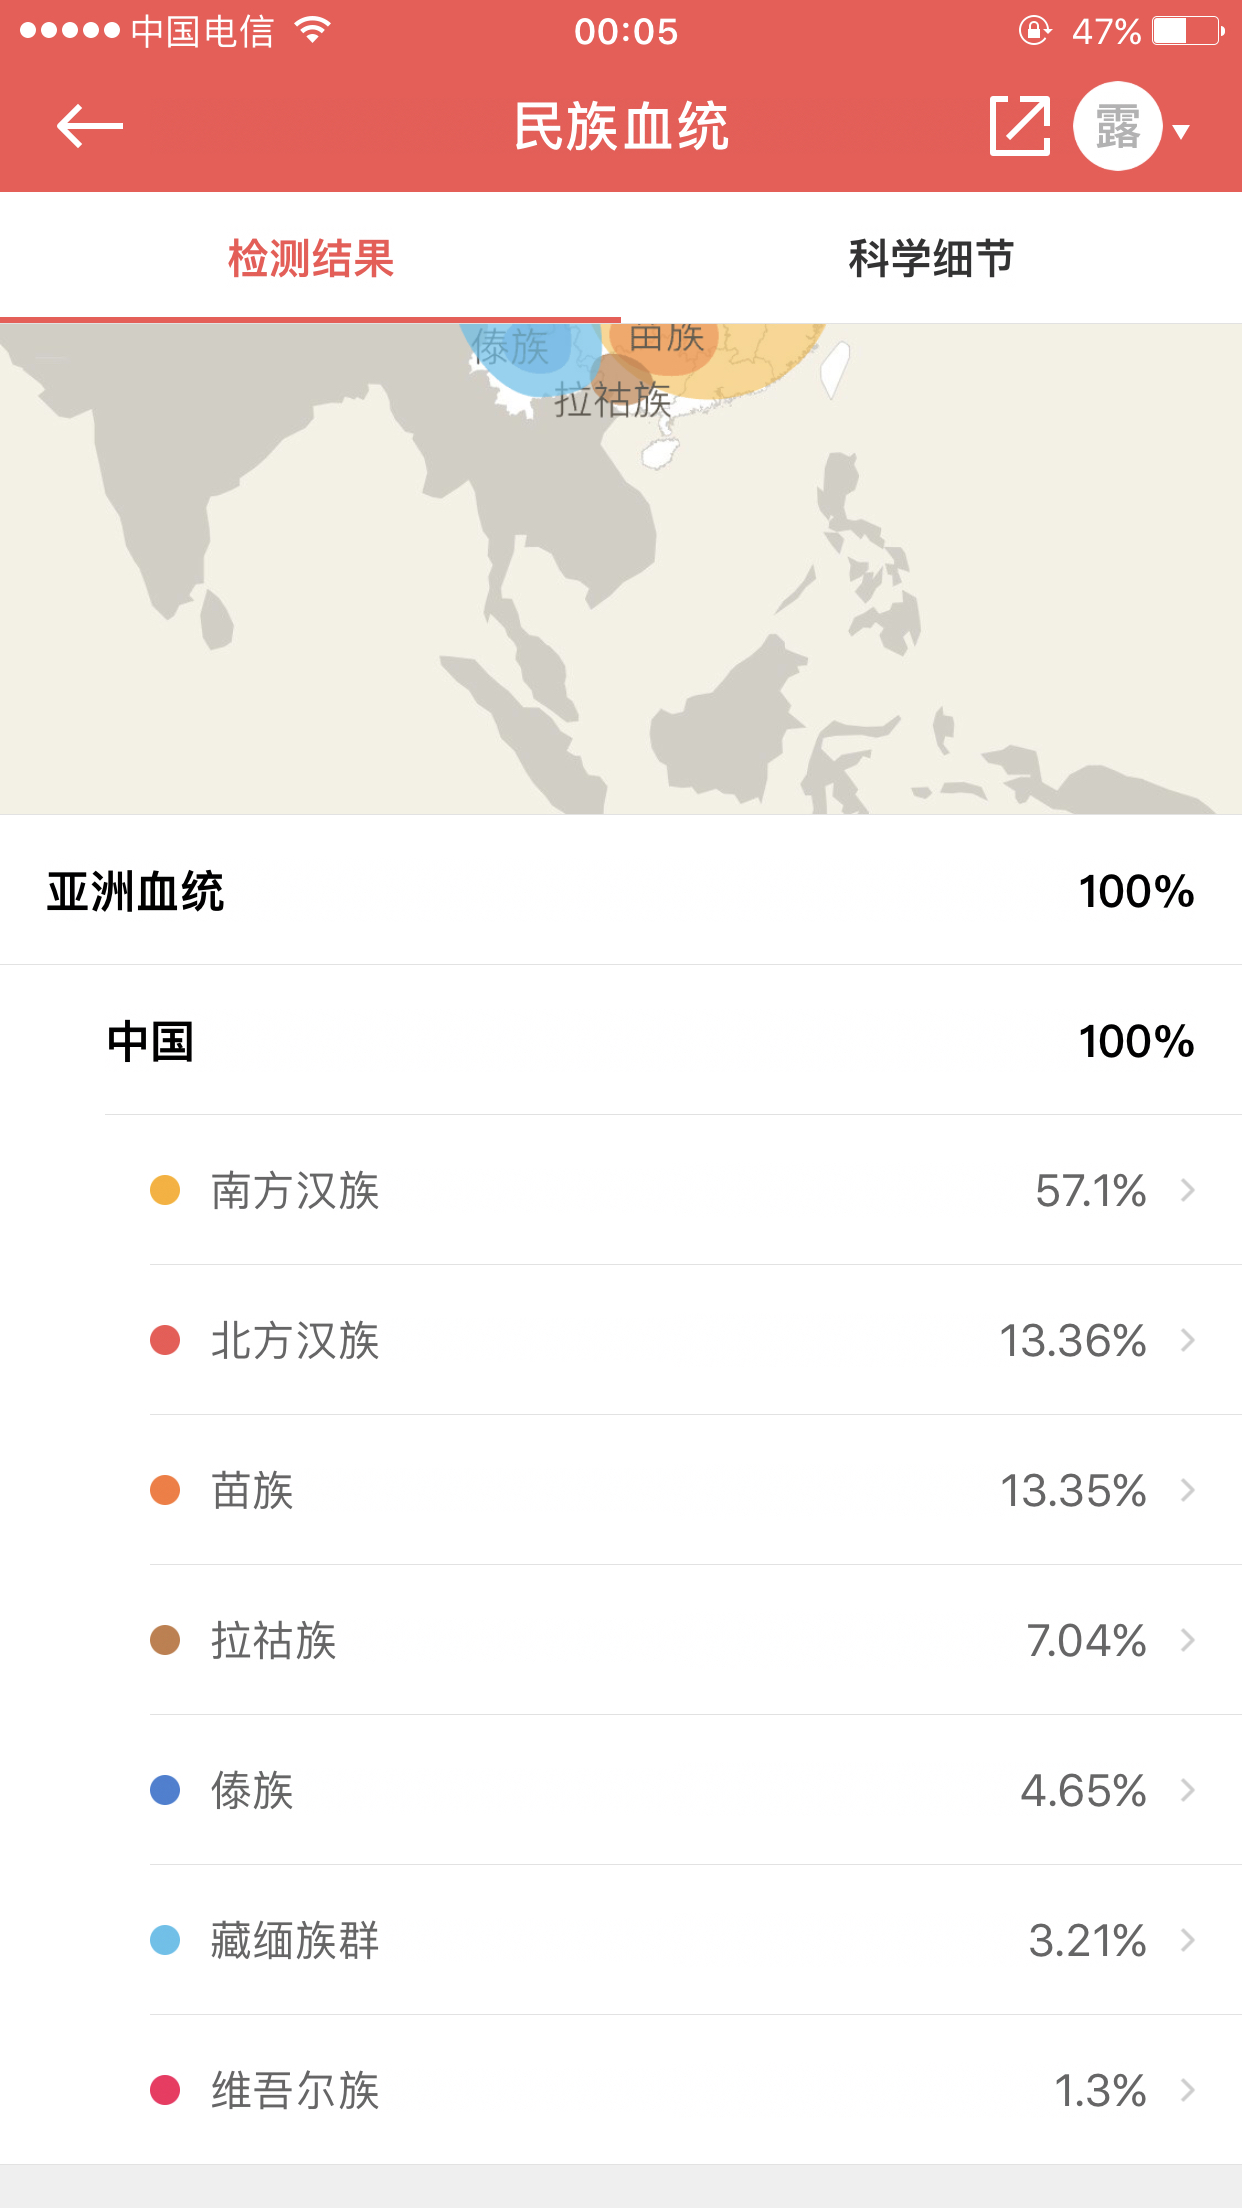This screenshot has width=1242, height=2208.
Task: Tap the 亚洲血统 section header
Action: point(136,891)
